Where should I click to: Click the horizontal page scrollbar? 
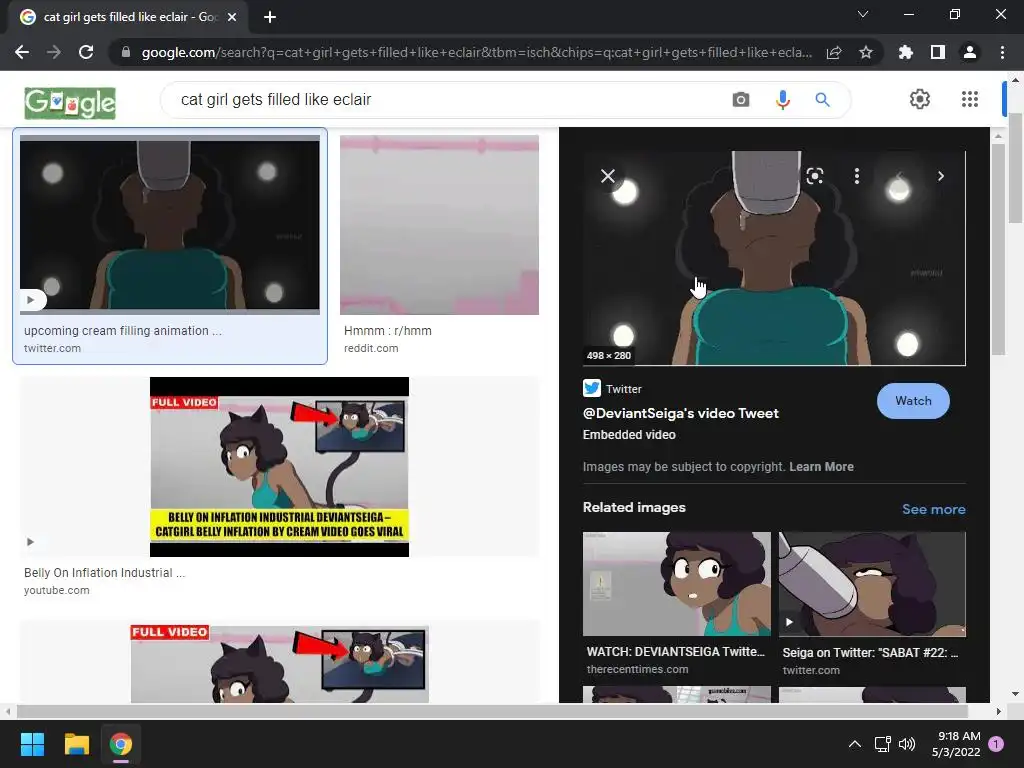point(492,711)
